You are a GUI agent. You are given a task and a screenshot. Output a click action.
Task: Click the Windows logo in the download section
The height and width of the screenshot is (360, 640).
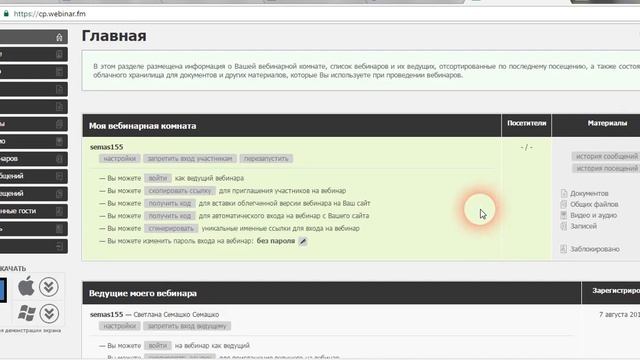click(x=27, y=313)
